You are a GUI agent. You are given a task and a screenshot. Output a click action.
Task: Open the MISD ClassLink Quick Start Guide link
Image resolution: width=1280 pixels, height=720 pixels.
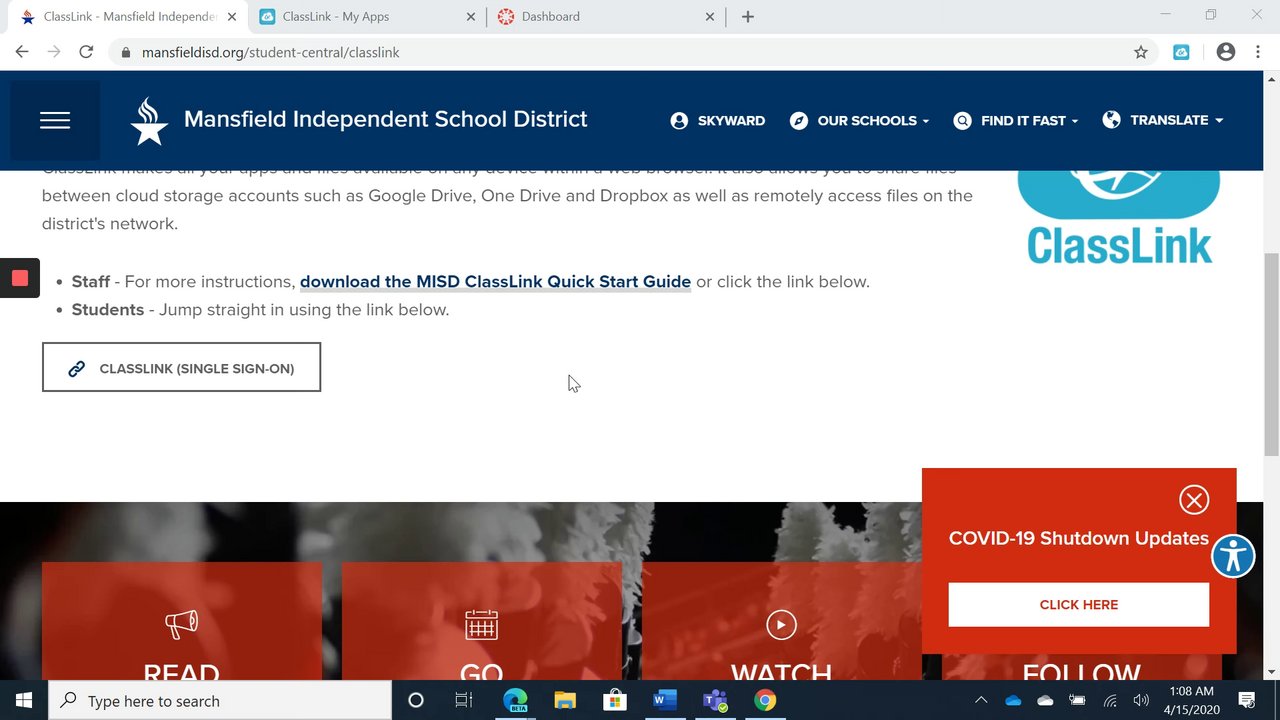tap(495, 282)
